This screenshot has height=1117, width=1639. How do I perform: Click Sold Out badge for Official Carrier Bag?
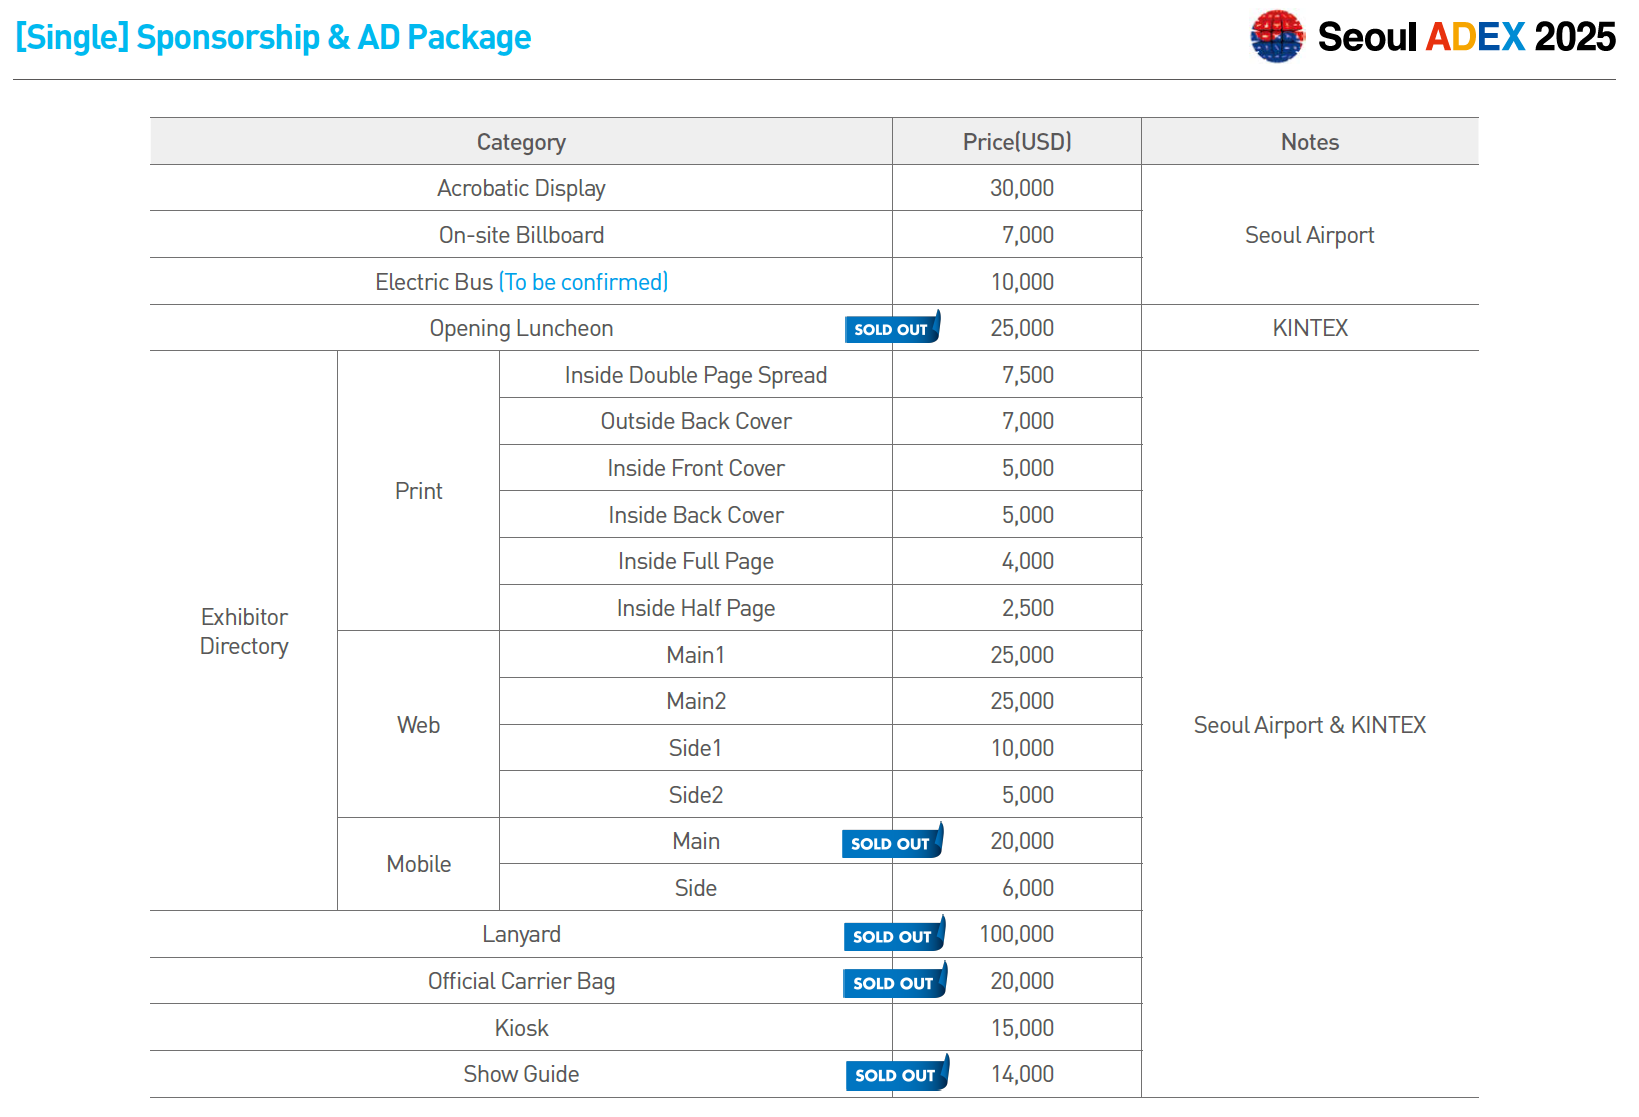[894, 983]
